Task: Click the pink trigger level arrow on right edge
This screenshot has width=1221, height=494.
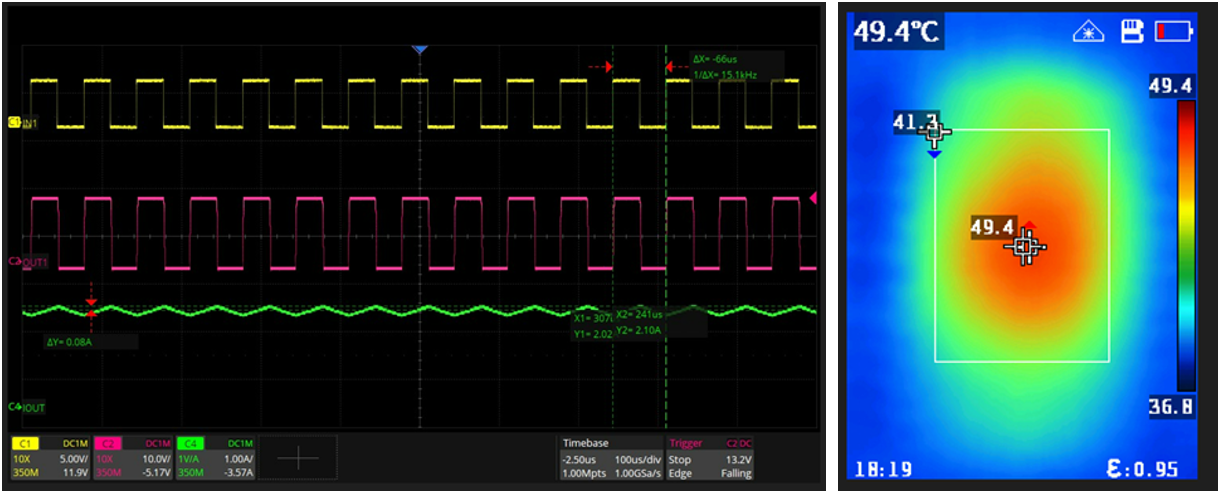Action: click(x=813, y=198)
